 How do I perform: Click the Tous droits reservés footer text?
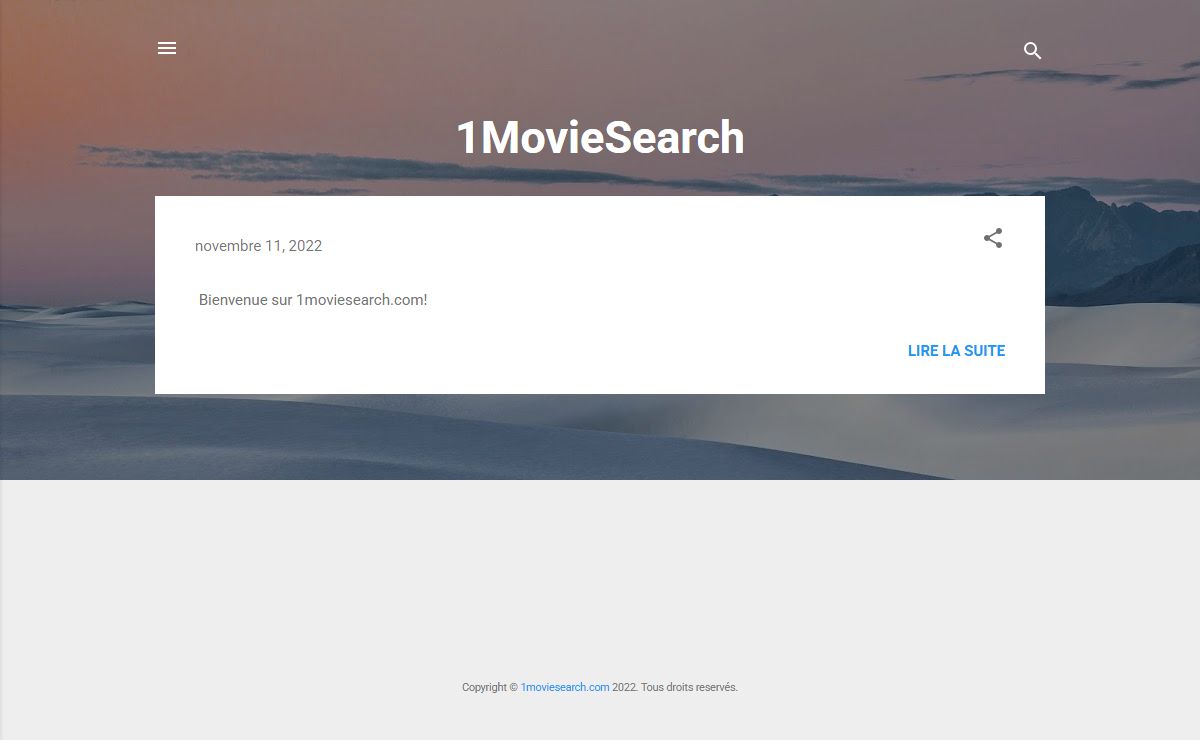pyautogui.click(x=689, y=687)
